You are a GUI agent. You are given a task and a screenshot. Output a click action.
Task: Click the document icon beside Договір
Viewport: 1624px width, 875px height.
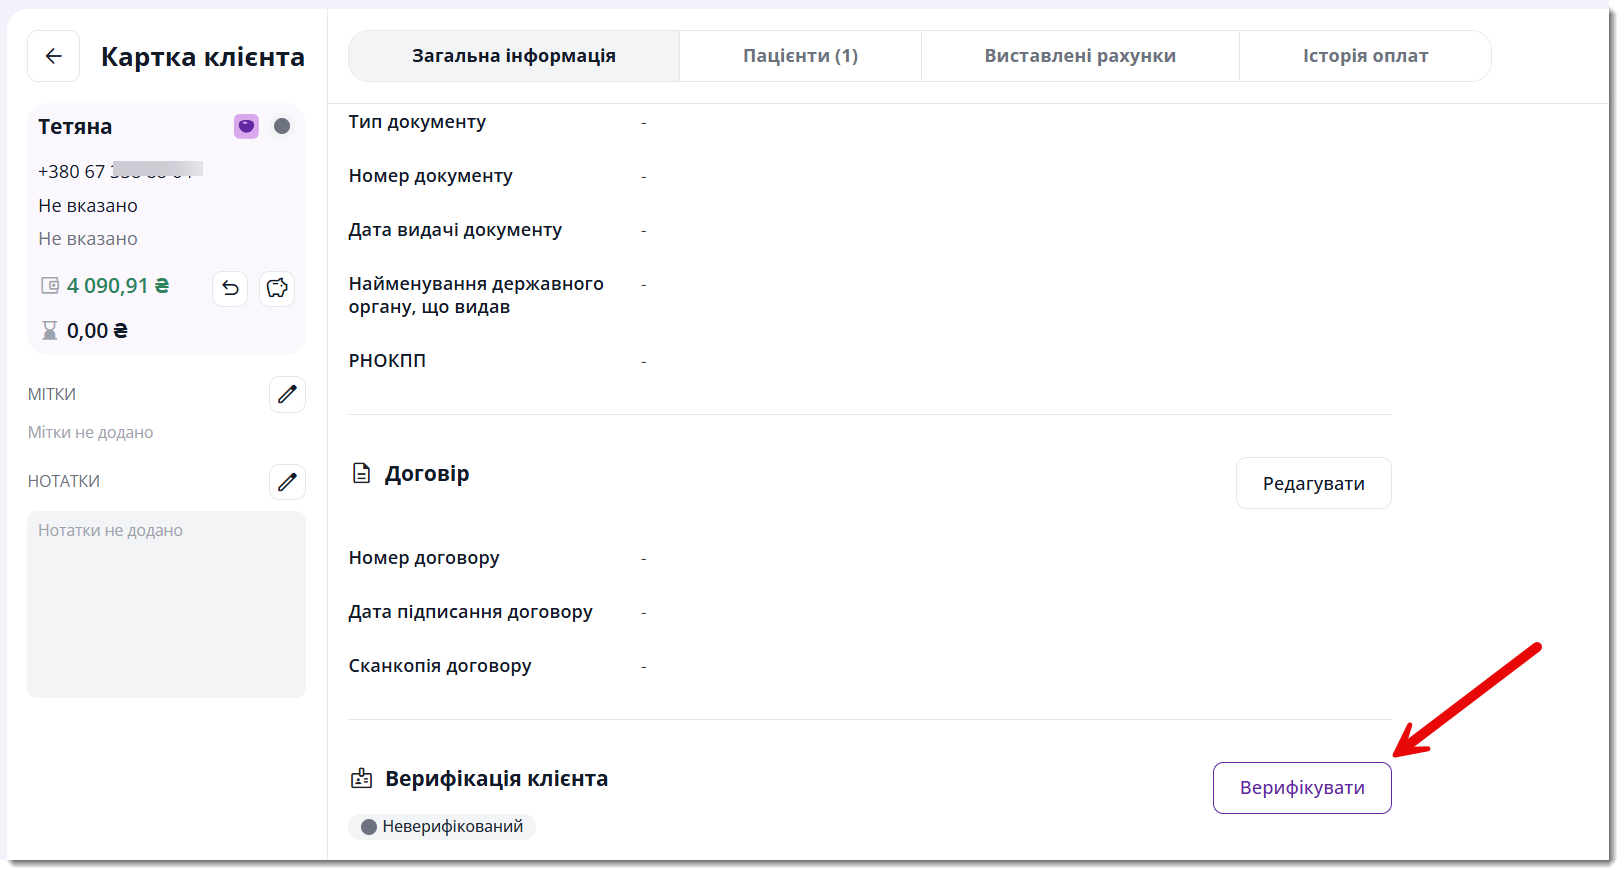tap(362, 473)
